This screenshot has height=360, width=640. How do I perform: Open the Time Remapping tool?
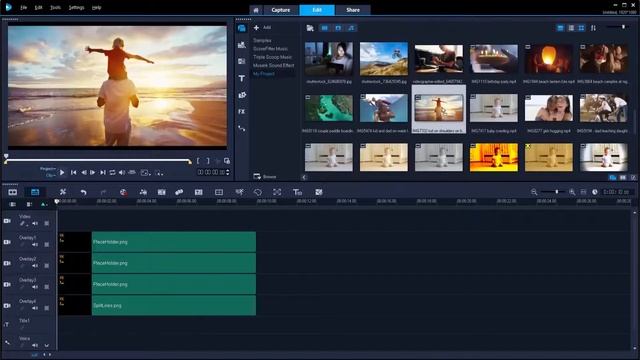240,192
